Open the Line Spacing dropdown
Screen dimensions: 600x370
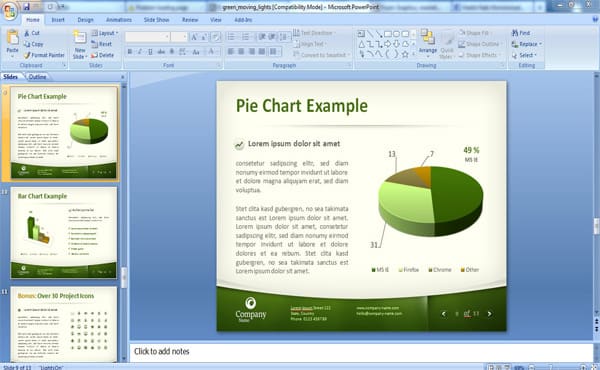(284, 37)
